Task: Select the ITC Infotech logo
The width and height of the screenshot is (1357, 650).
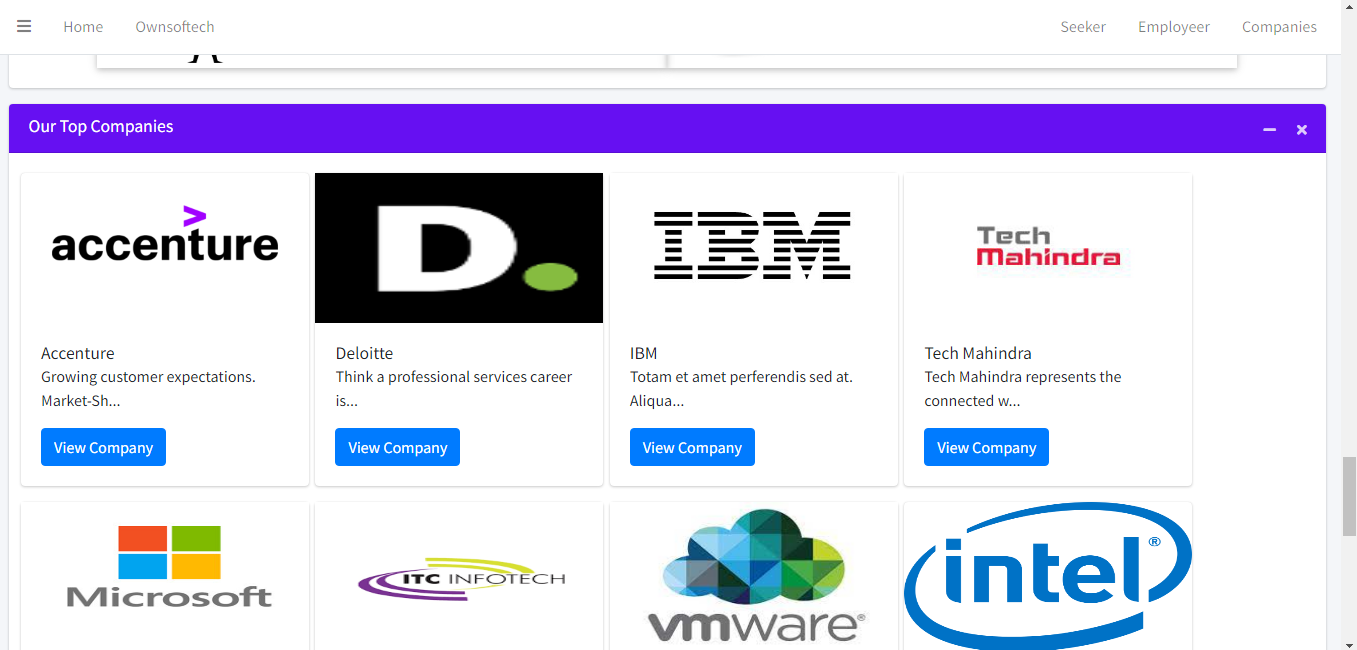Action: pos(461,578)
